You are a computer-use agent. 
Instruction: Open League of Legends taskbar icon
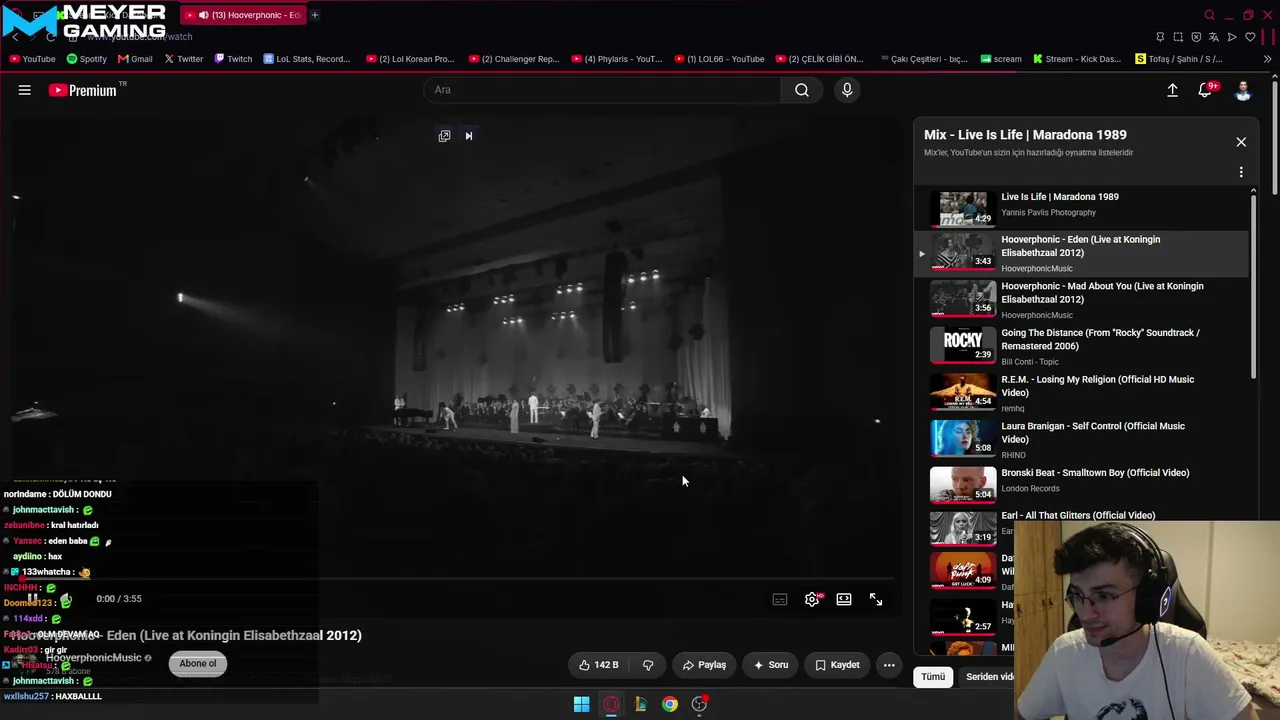640,704
